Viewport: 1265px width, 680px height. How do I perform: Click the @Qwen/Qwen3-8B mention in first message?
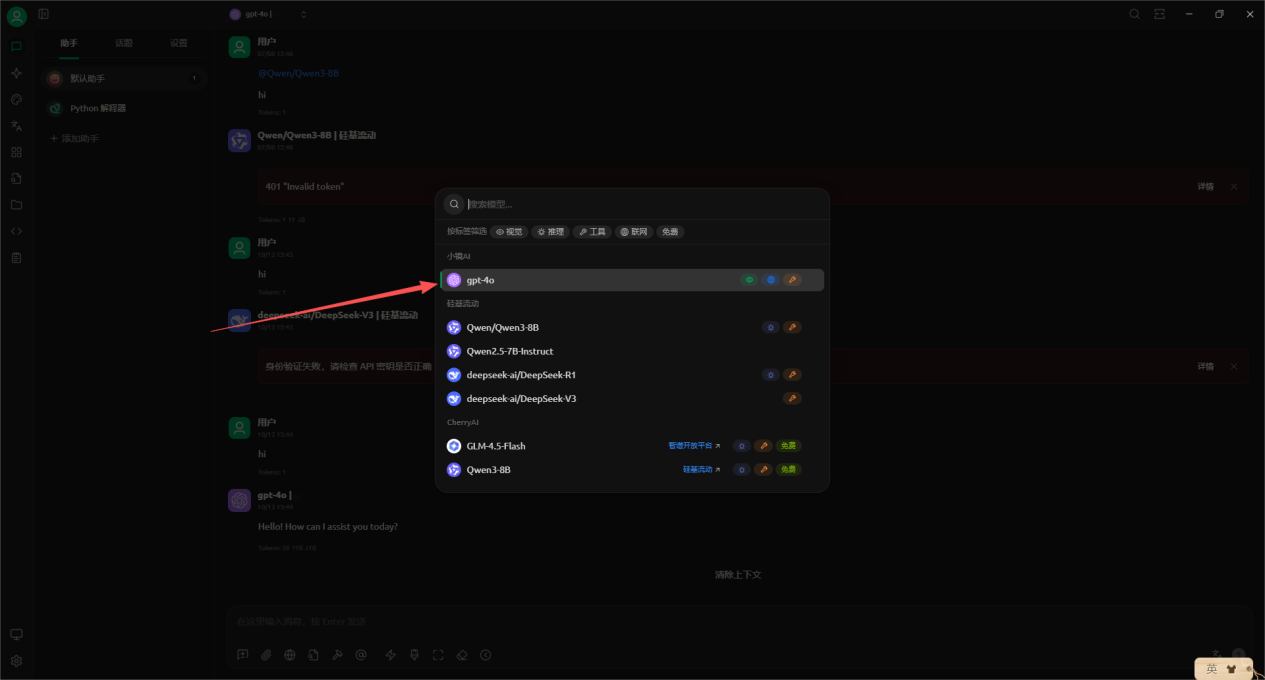pos(298,74)
